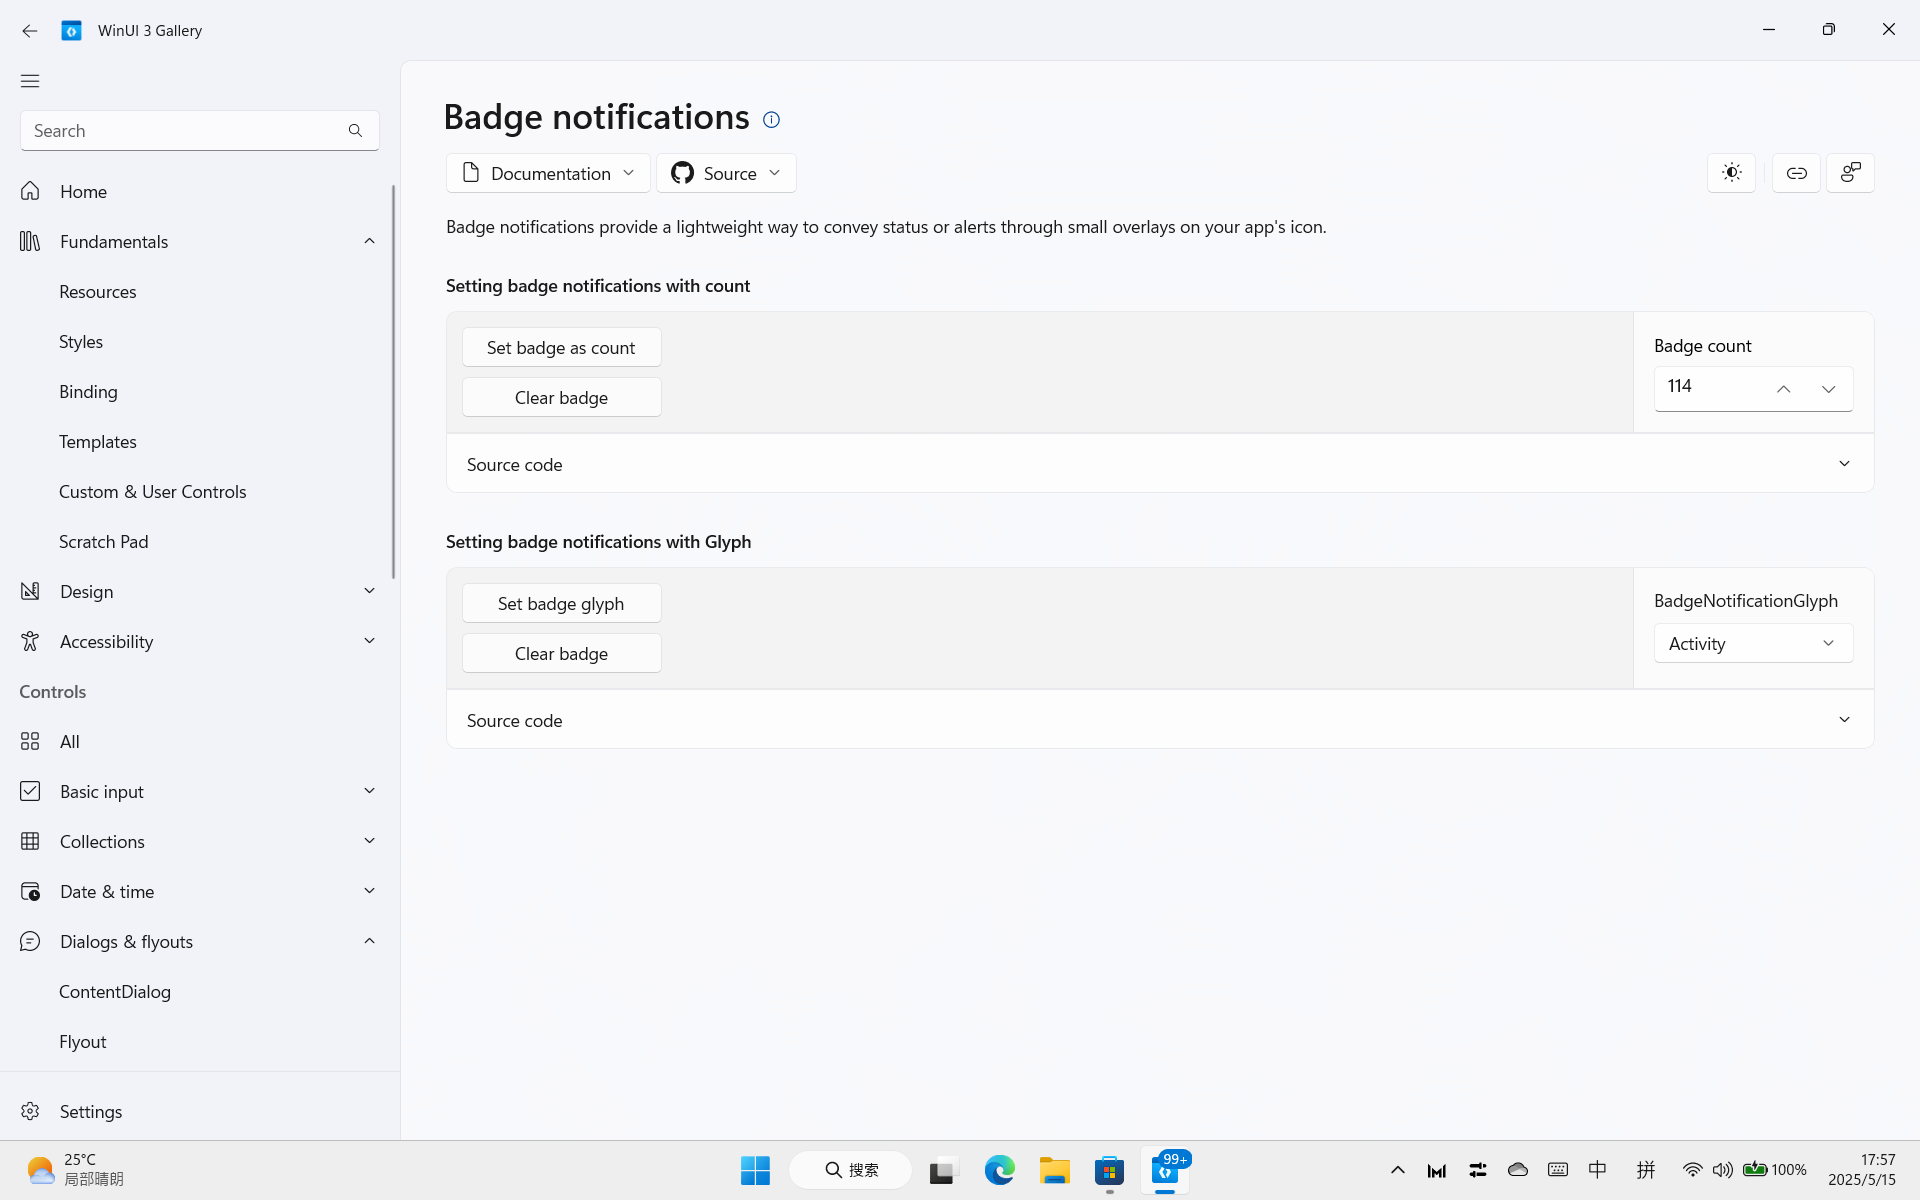Open the feedback icon button at top right

[x=1850, y=173]
